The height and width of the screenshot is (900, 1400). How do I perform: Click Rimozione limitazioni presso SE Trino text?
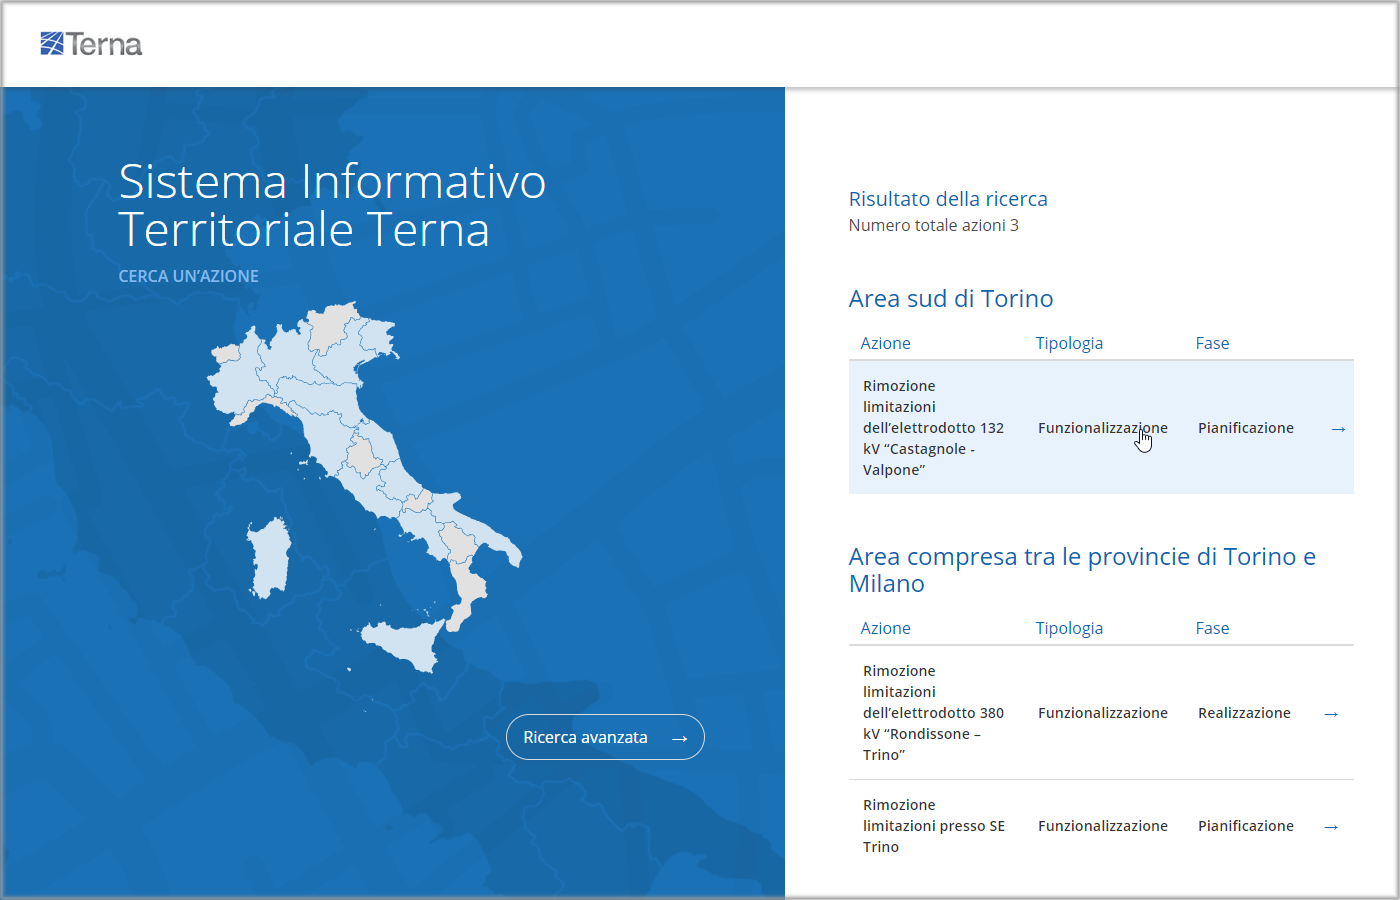point(934,826)
